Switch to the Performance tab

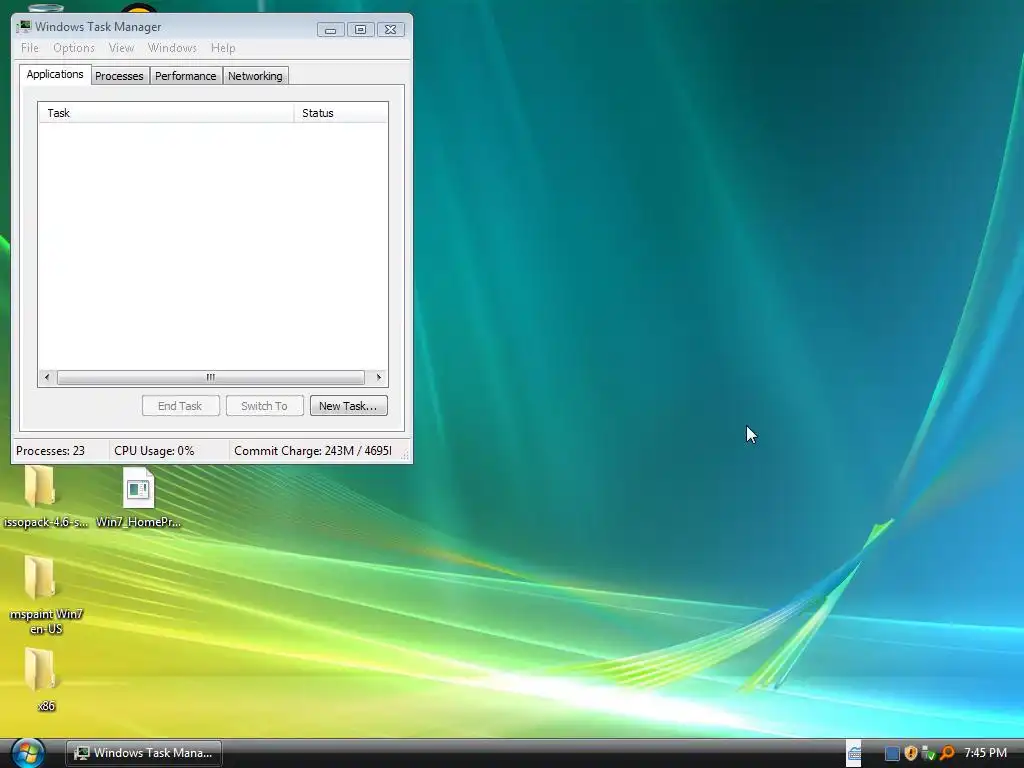185,76
